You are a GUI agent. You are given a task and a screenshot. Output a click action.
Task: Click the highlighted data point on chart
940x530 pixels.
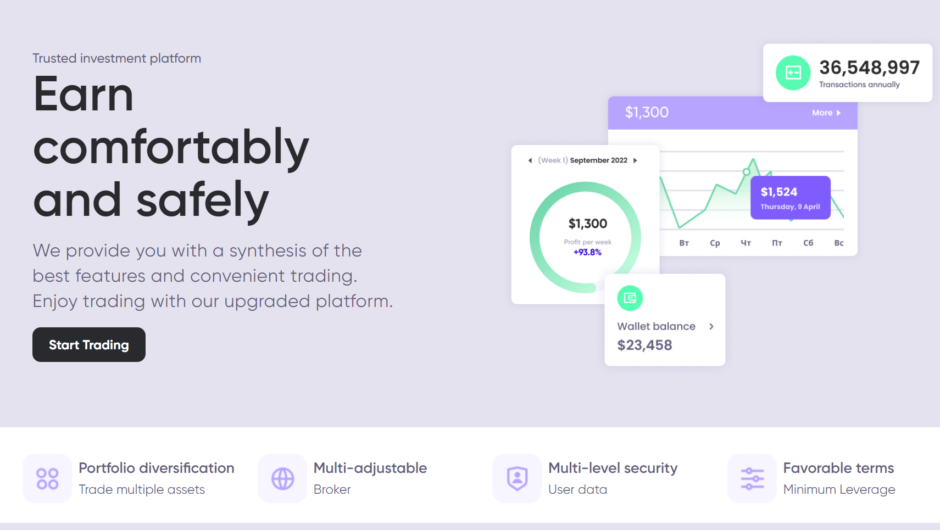(x=746, y=172)
